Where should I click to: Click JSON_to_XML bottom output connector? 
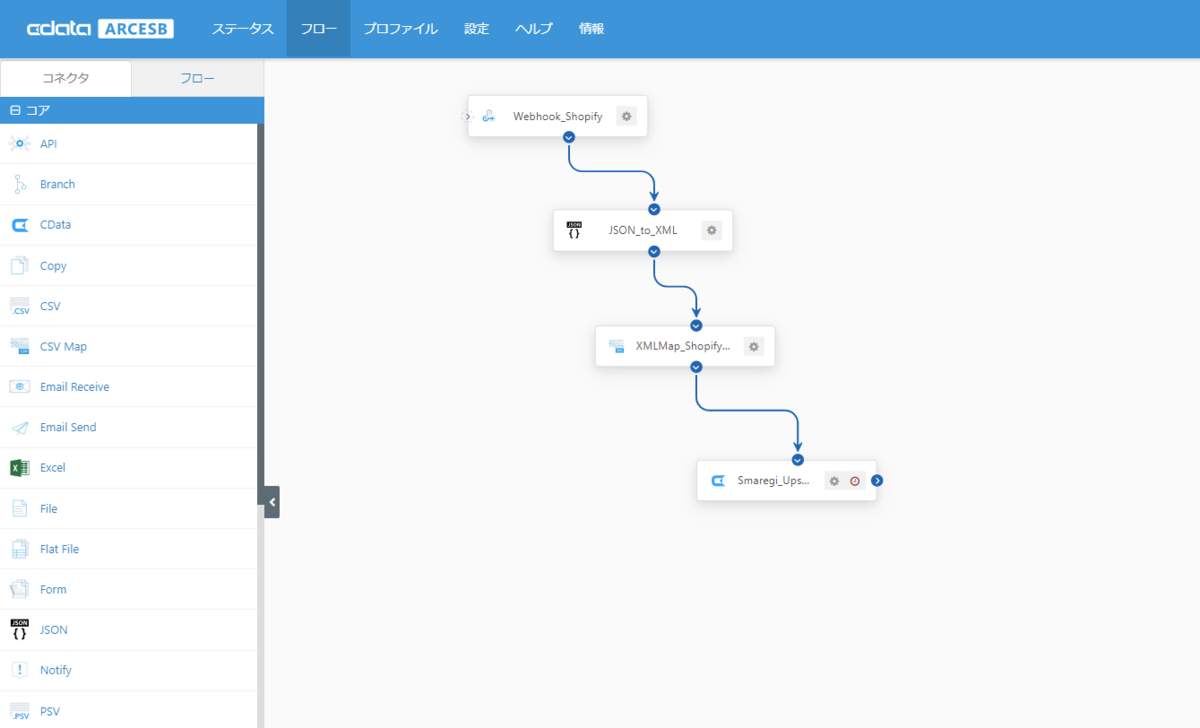tap(654, 251)
